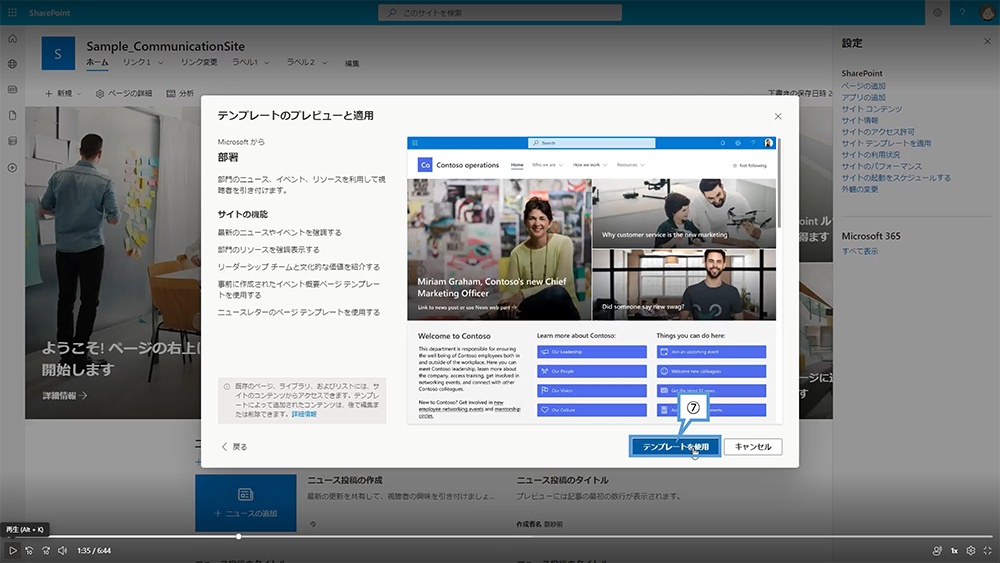This screenshot has height=563, width=1000.
Task: Click the Sample_CommunicationSite title
Action: [166, 46]
